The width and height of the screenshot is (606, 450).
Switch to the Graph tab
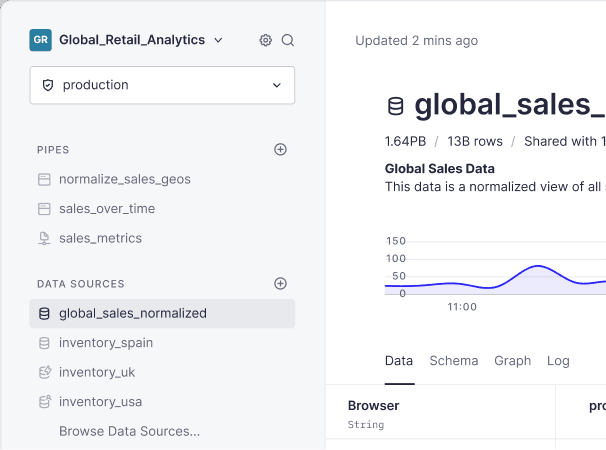[x=512, y=361]
